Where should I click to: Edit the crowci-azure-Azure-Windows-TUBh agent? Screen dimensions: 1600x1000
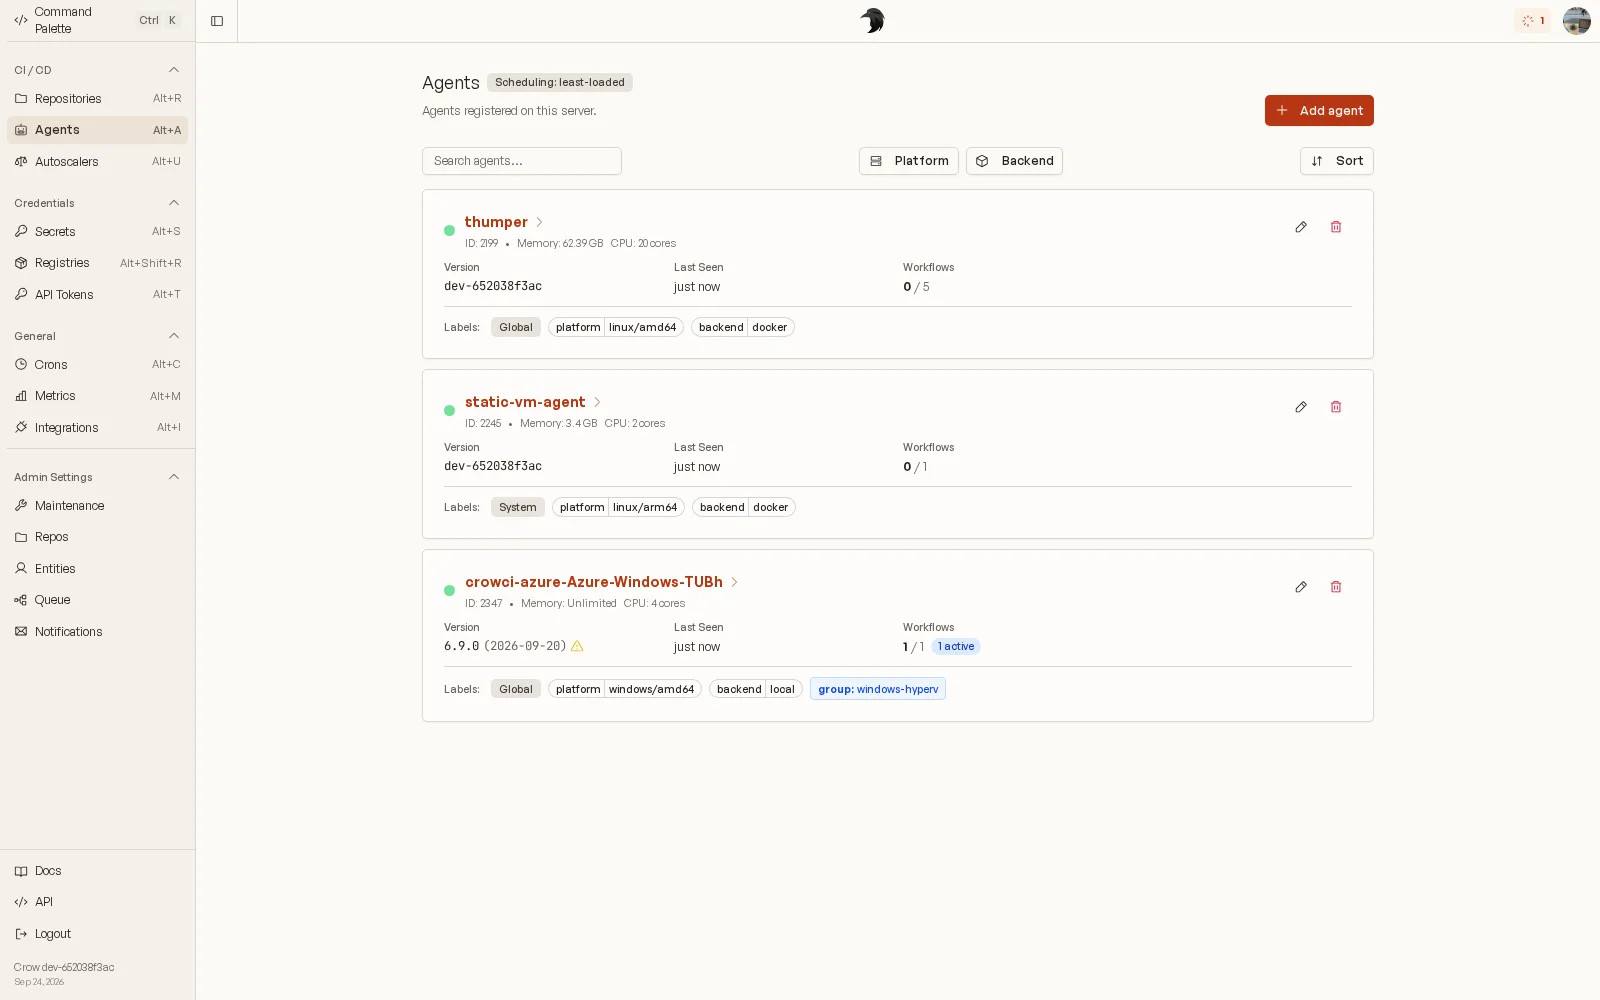click(x=1301, y=587)
